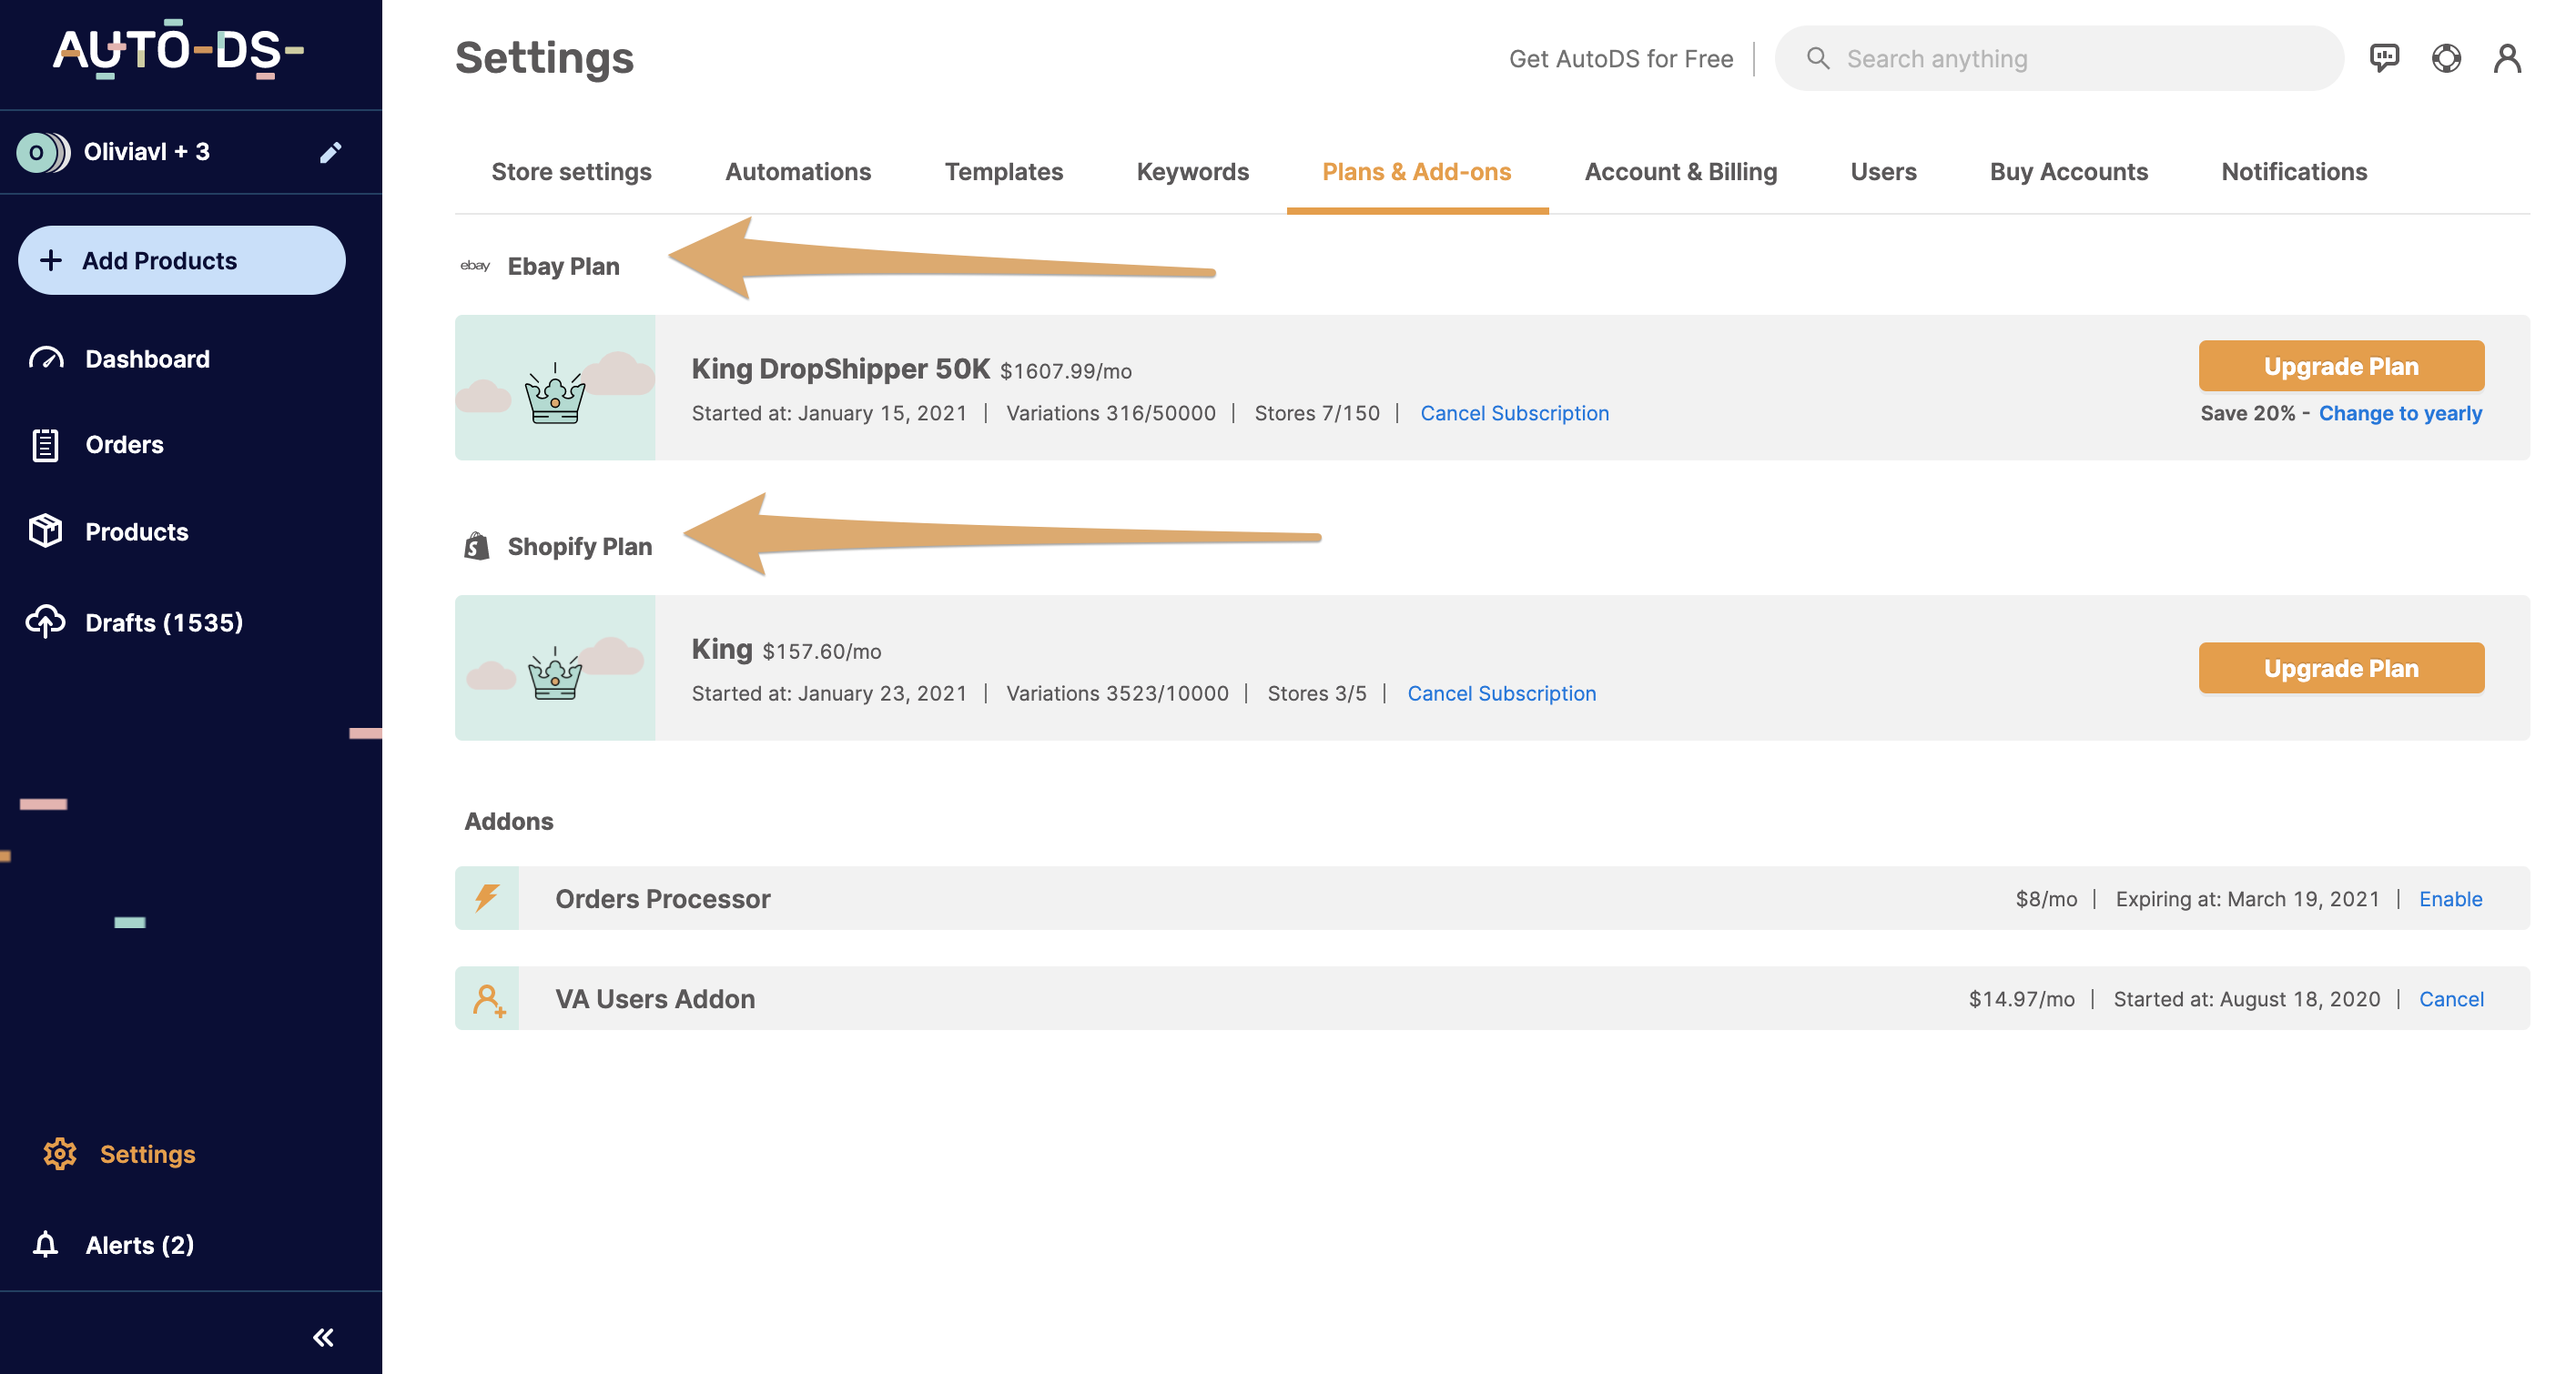Image resolution: width=2576 pixels, height=1374 pixels.
Task: Select the Plans & Add-ons tab
Action: pos(1416,171)
